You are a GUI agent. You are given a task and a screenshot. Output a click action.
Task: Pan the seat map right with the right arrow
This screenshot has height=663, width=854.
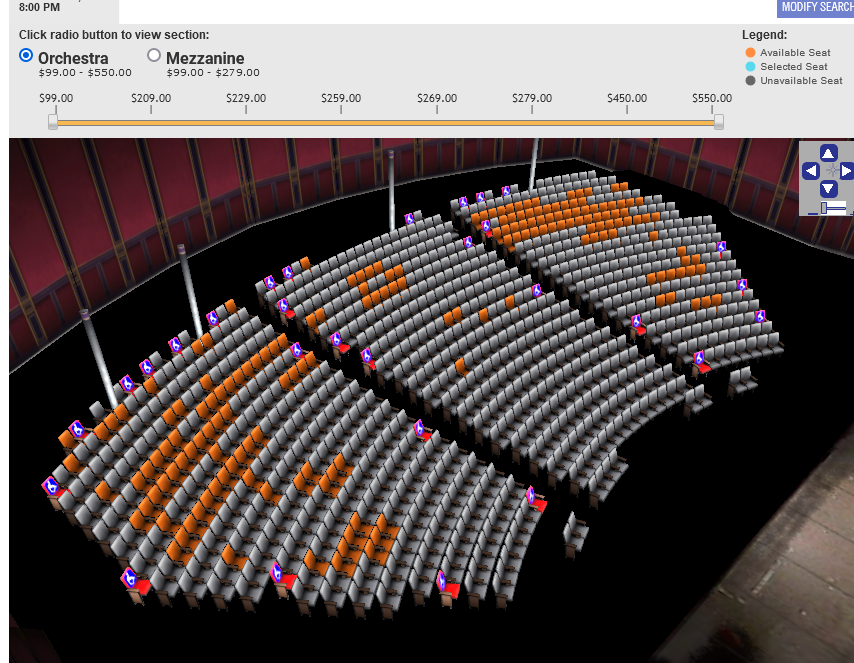846,171
